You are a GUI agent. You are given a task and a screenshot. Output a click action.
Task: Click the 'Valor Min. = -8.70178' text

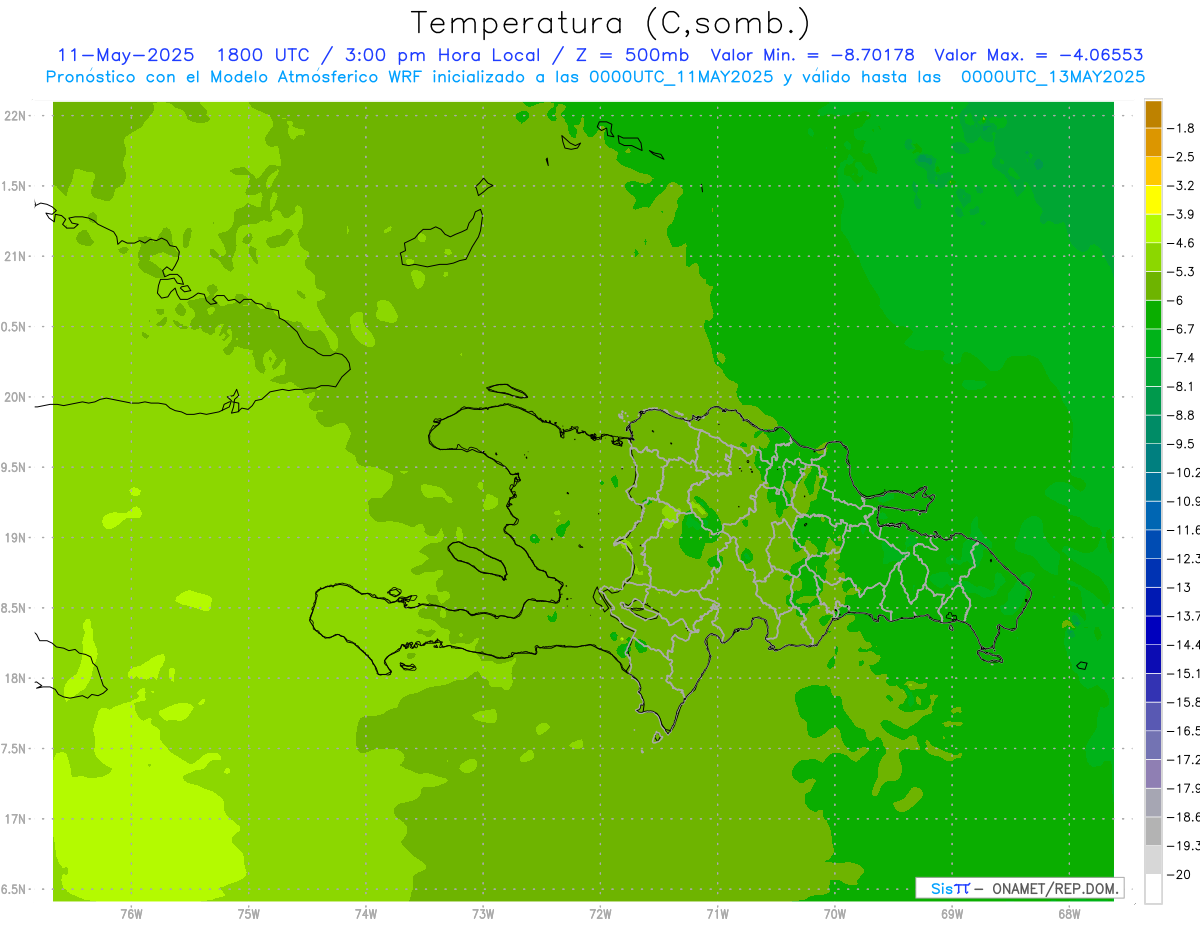point(812,55)
